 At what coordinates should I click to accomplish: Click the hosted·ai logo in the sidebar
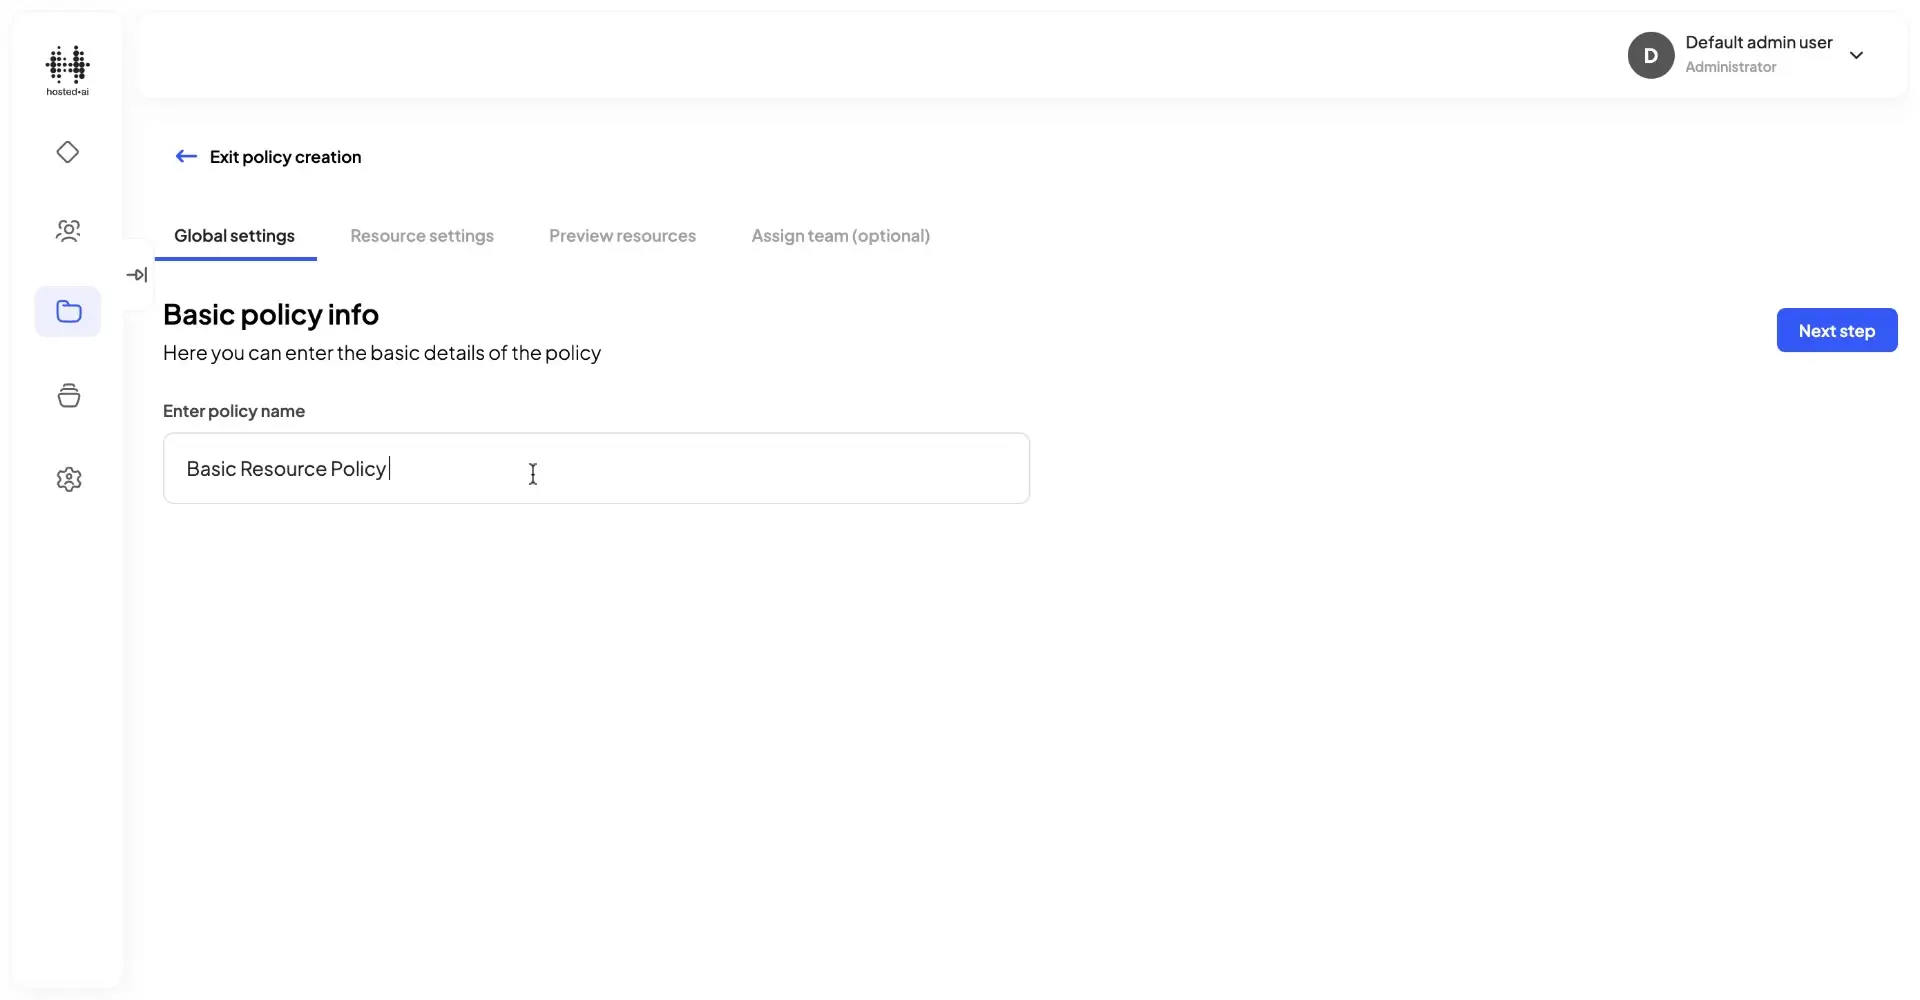point(67,70)
